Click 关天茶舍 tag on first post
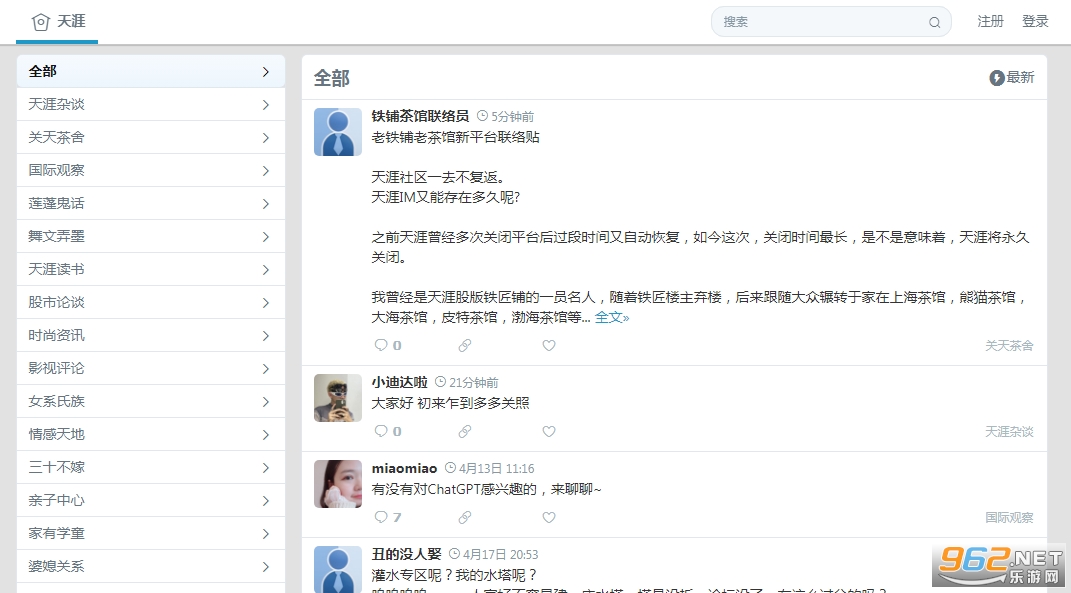Screen dimensions: 1071x593 pyautogui.click(x=1009, y=346)
